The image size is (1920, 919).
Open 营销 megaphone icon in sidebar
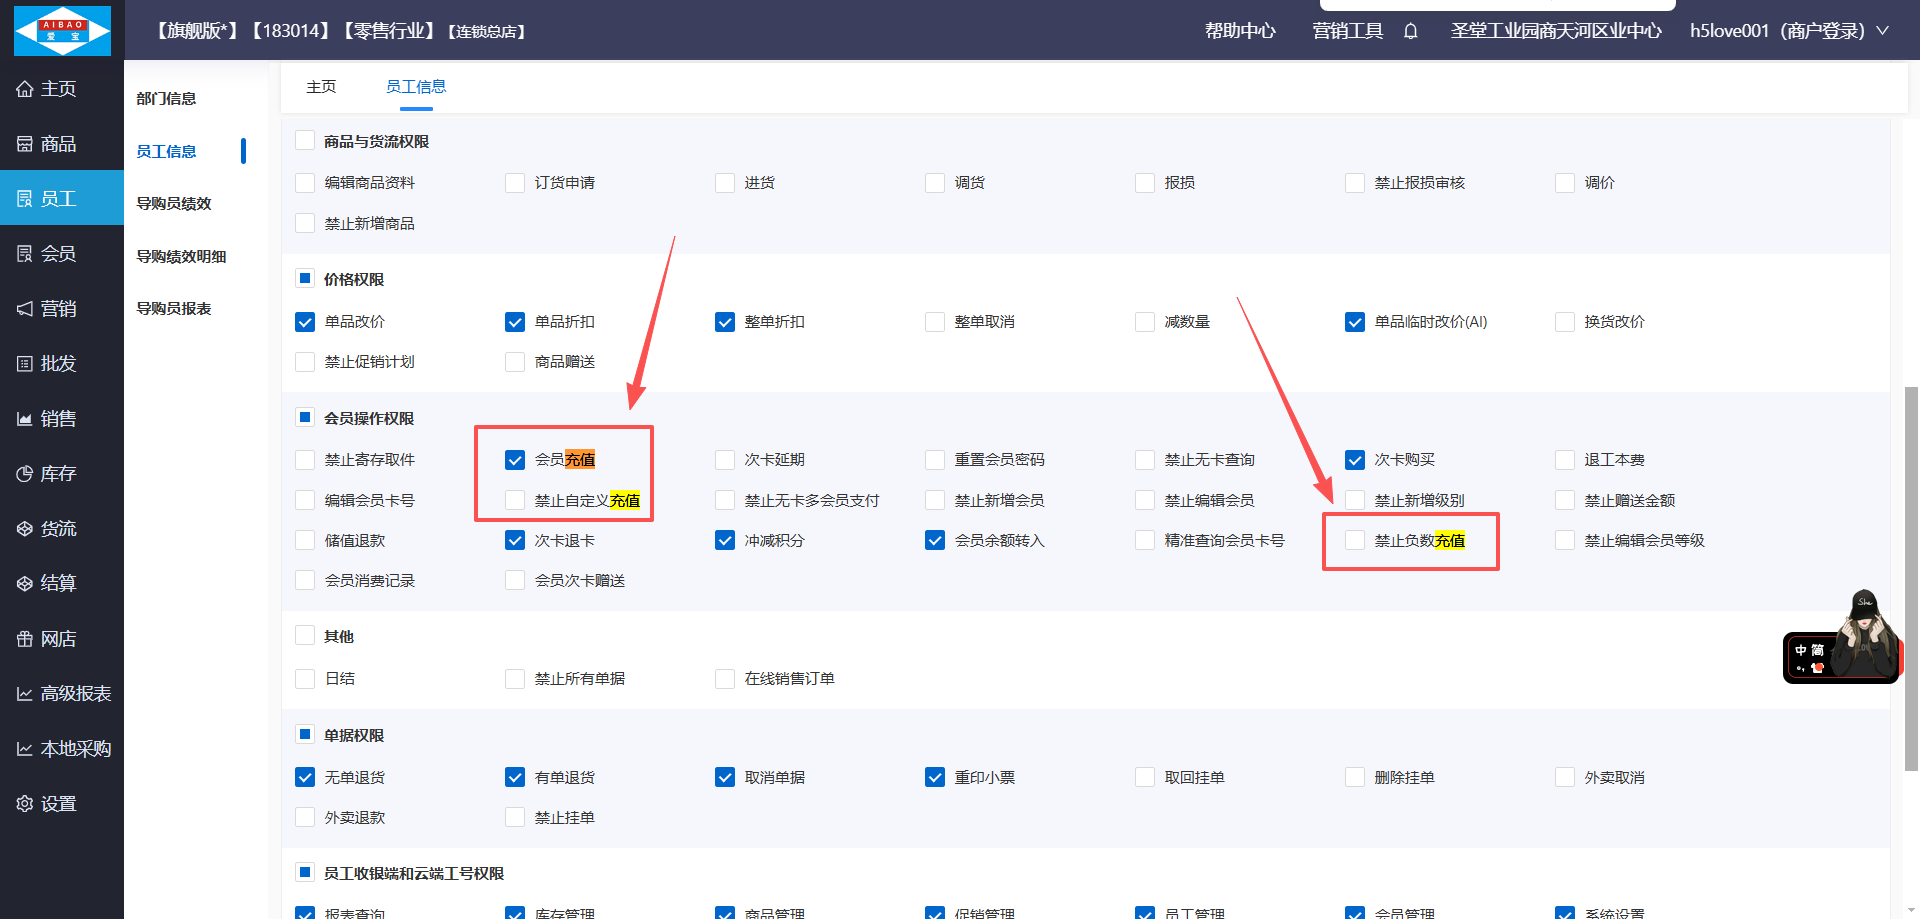(25, 309)
